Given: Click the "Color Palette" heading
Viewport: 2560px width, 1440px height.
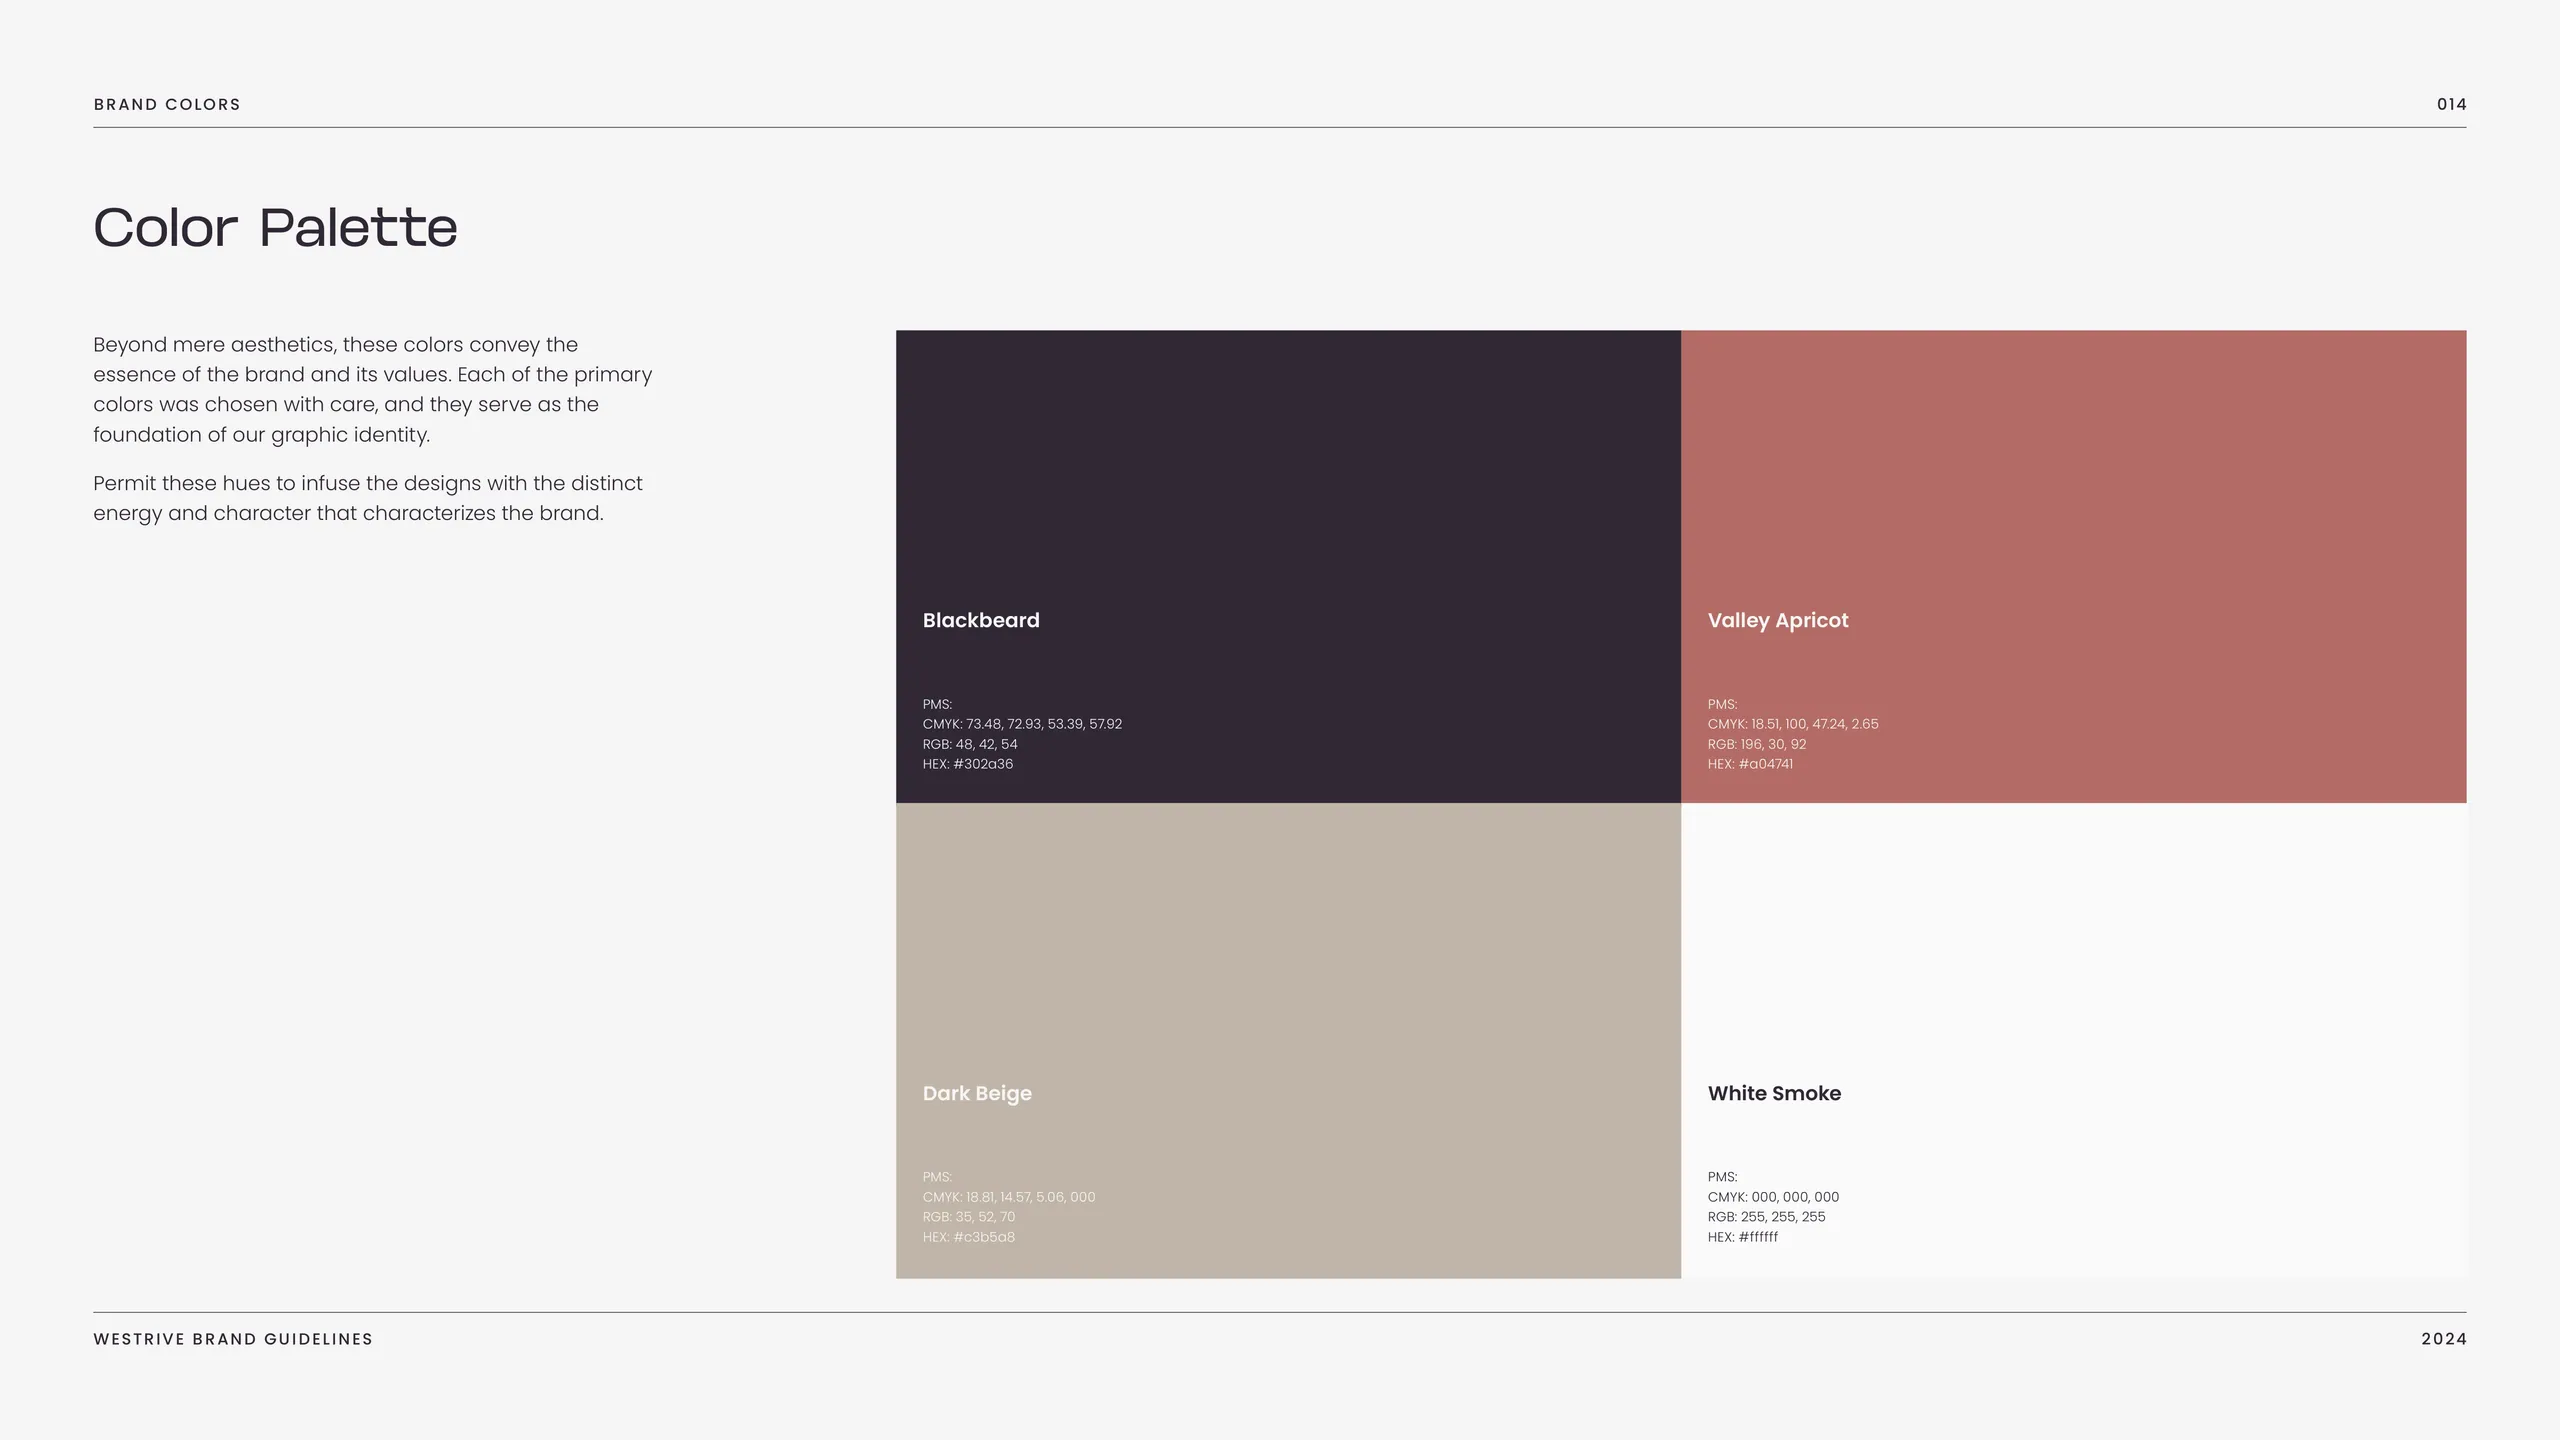Looking at the screenshot, I should coord(275,228).
